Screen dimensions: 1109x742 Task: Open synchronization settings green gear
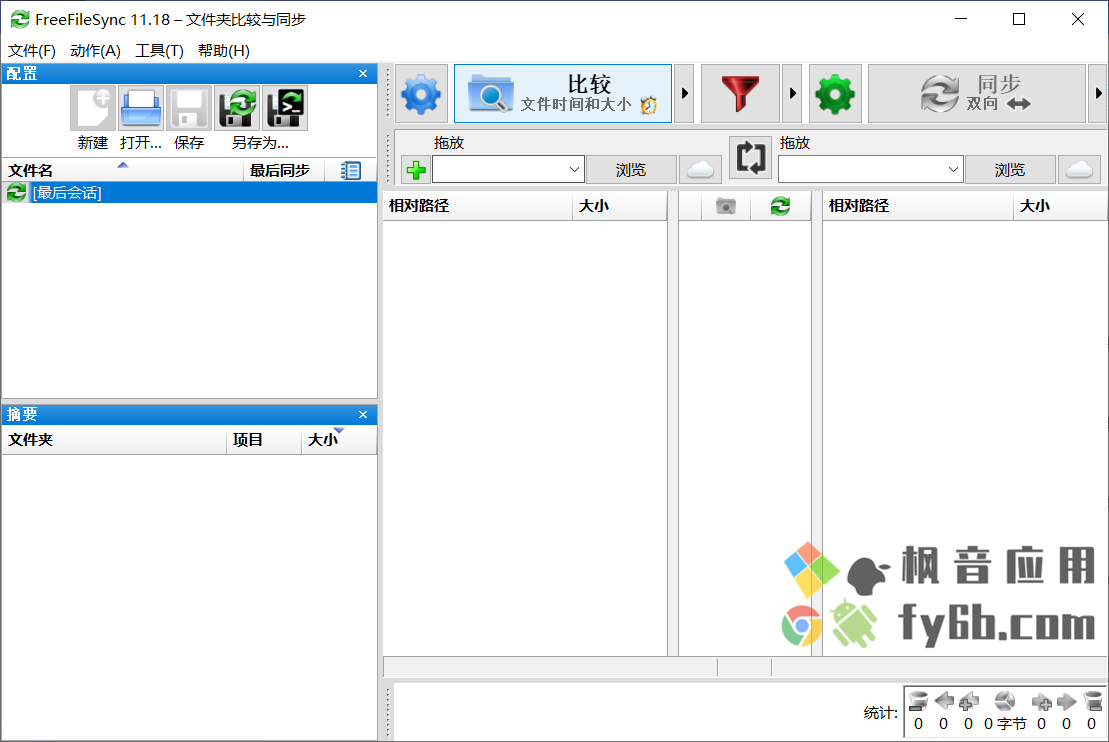[835, 93]
